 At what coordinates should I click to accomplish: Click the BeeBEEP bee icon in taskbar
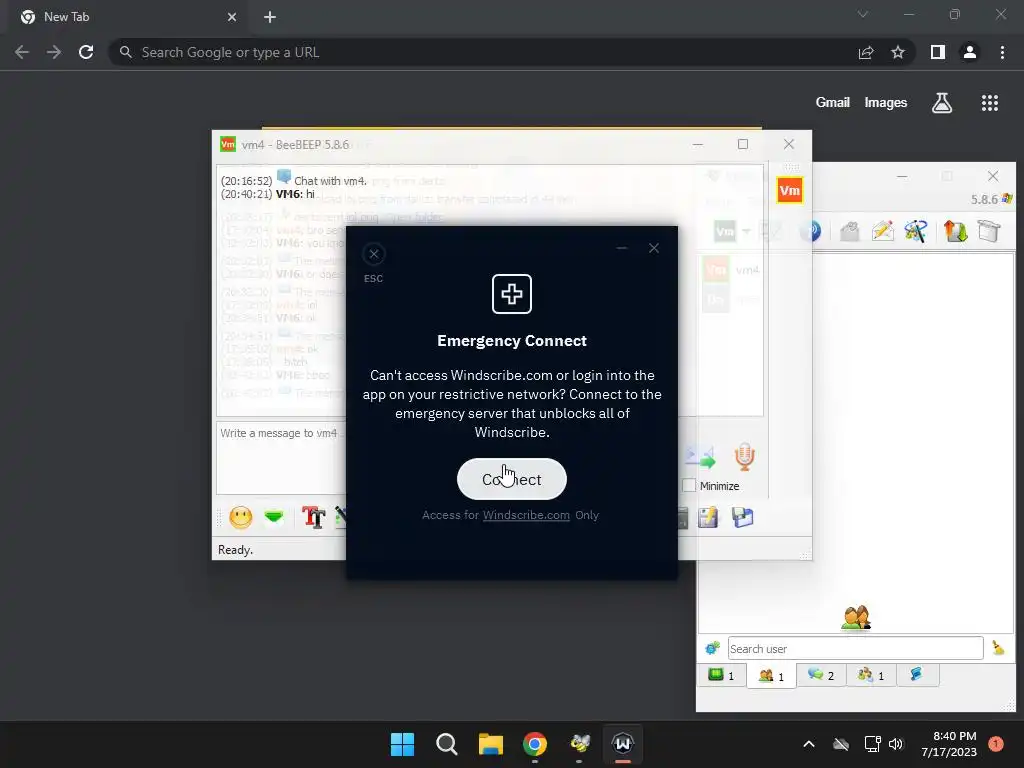[x=579, y=744]
